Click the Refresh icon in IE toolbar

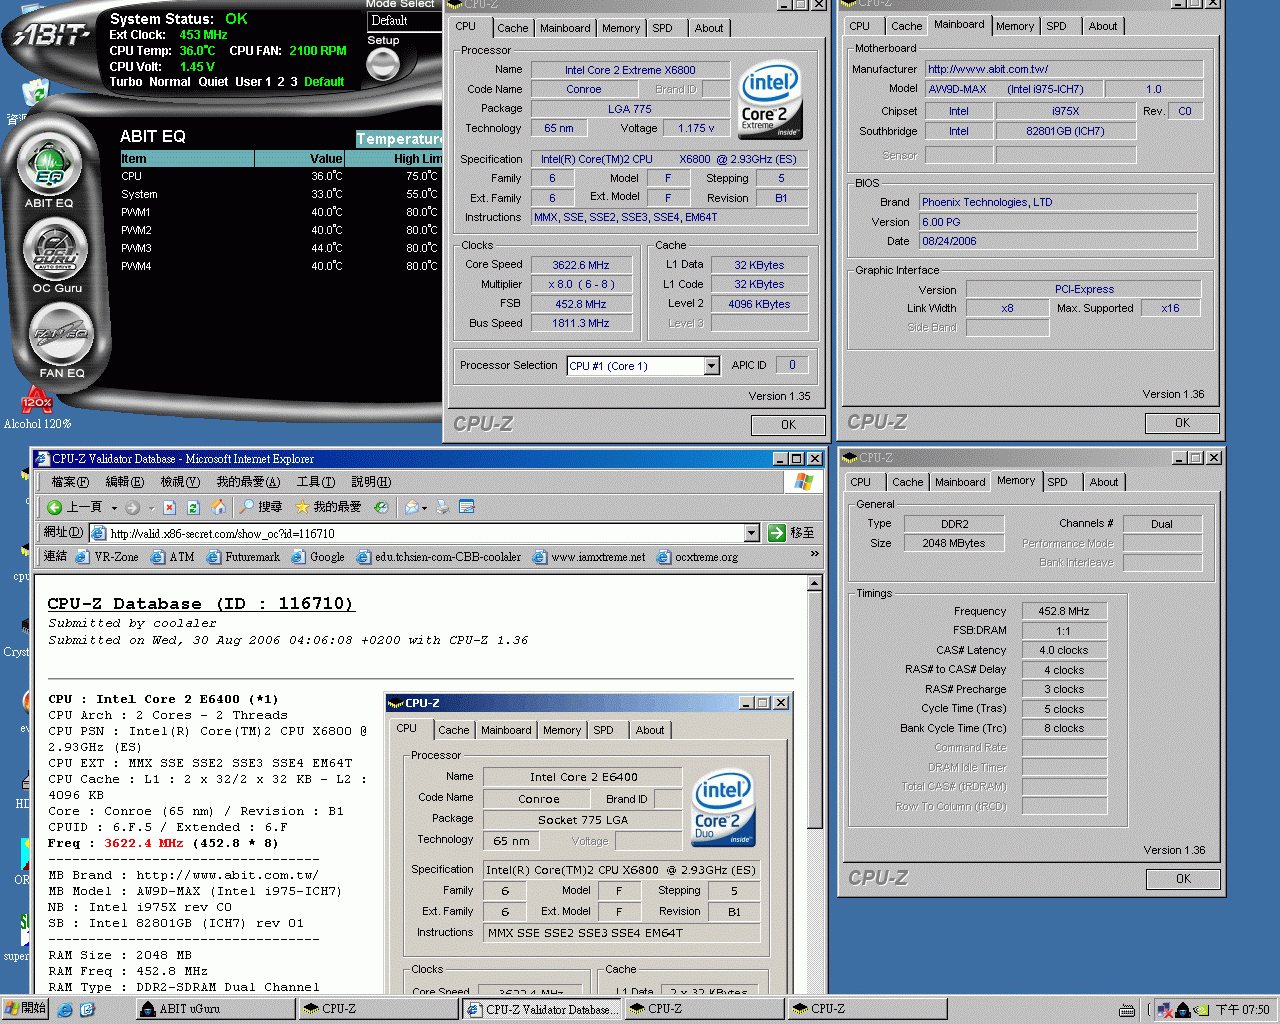pyautogui.click(x=193, y=507)
